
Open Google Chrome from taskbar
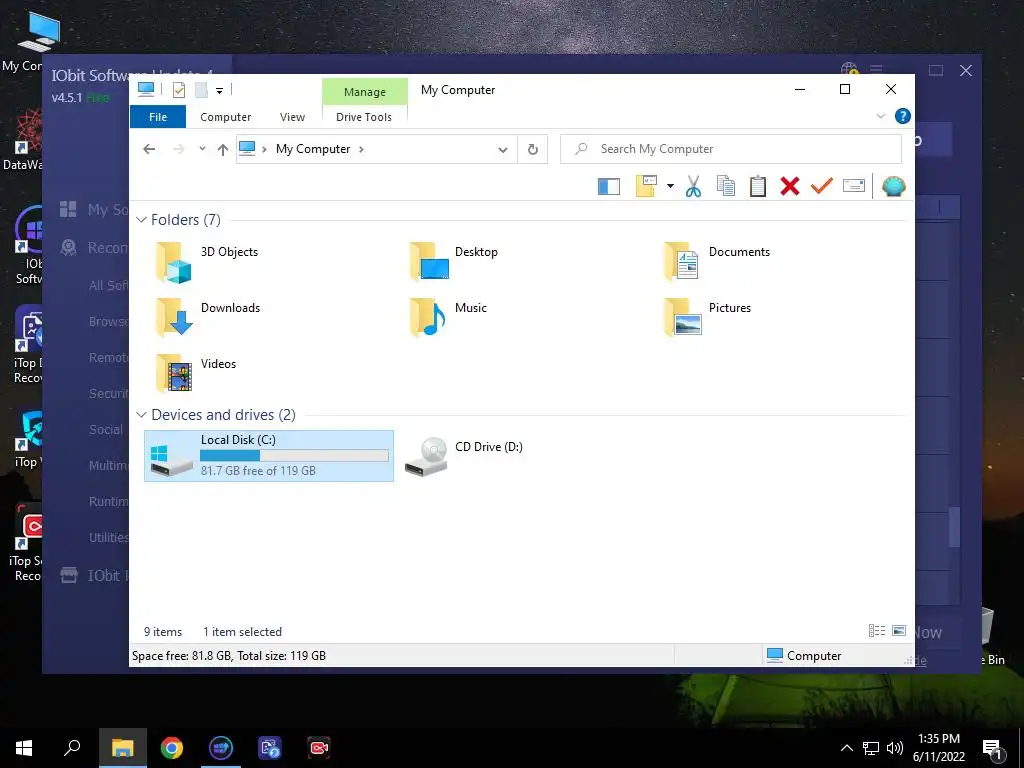click(172, 748)
